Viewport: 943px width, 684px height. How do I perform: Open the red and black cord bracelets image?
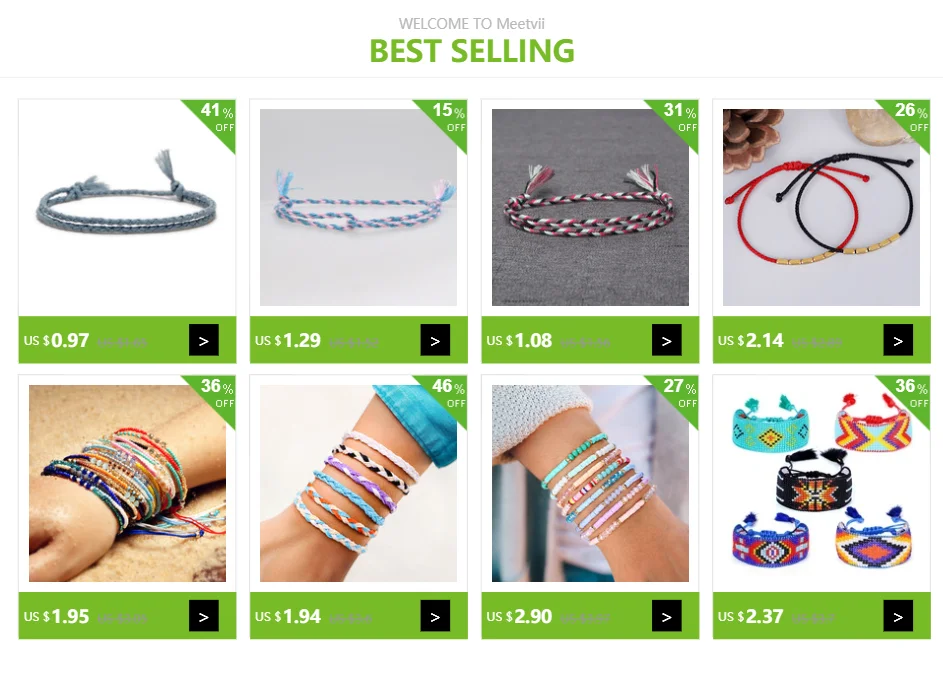(821, 207)
